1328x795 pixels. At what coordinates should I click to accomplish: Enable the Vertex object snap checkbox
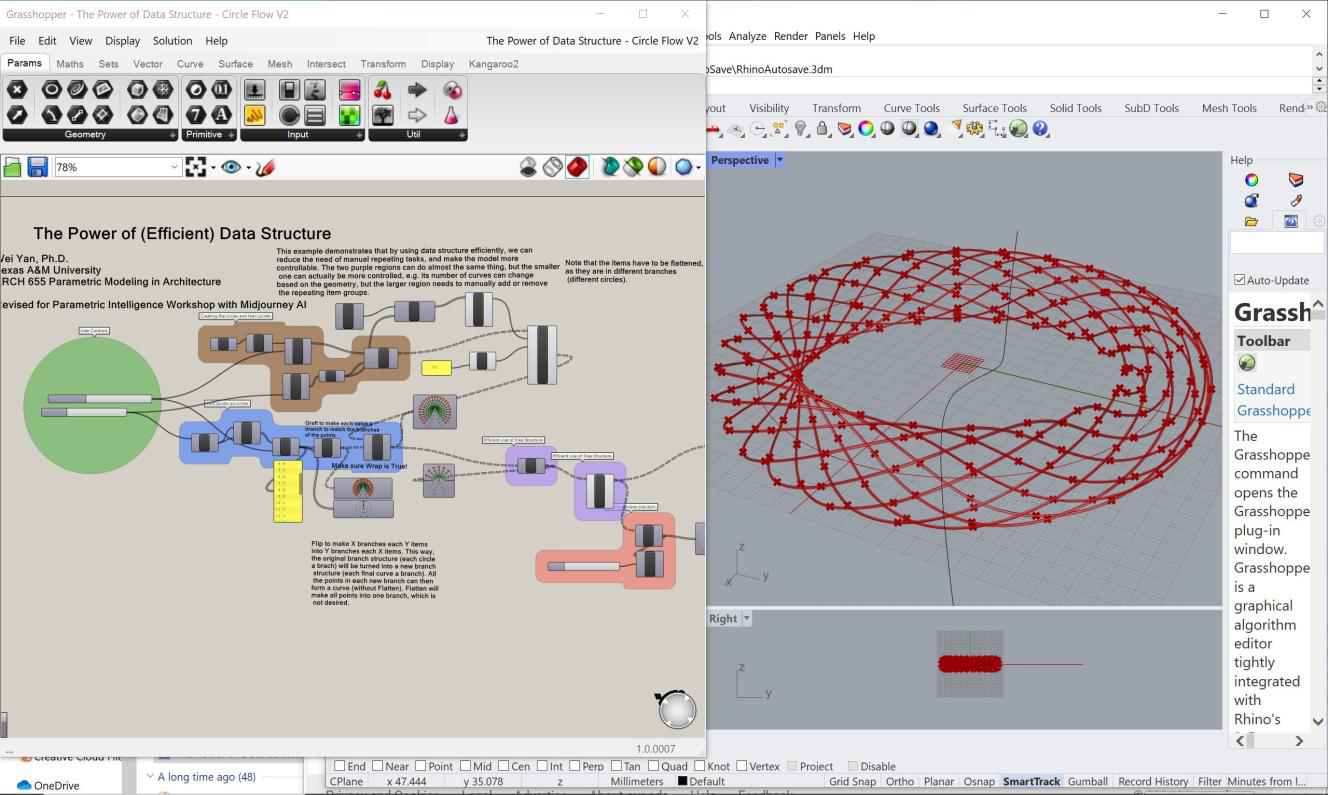pos(742,766)
